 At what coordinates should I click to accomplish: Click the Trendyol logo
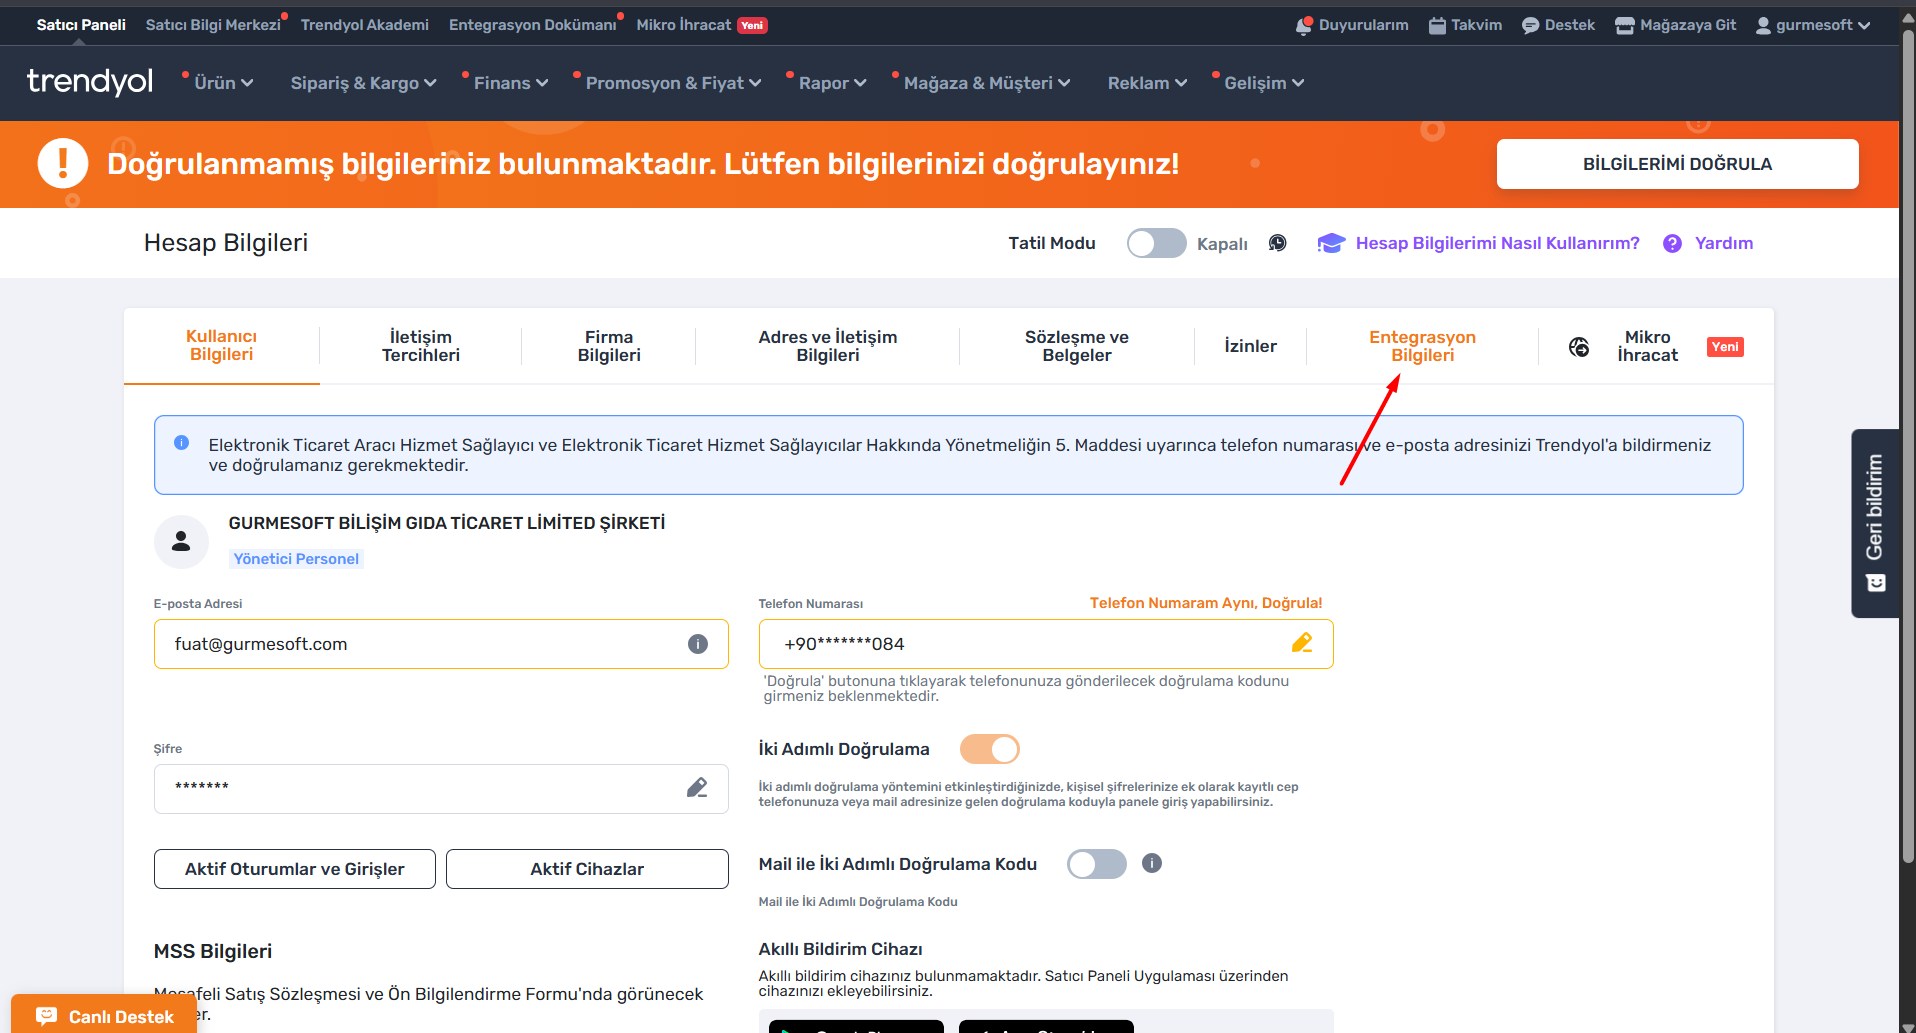90,82
